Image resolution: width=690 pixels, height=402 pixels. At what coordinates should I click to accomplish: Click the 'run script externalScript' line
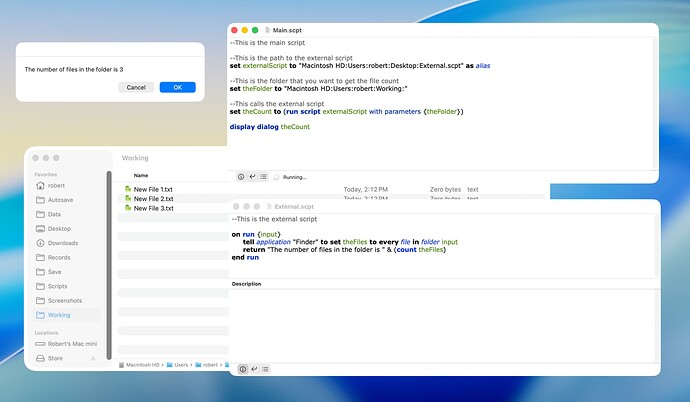pos(346,111)
